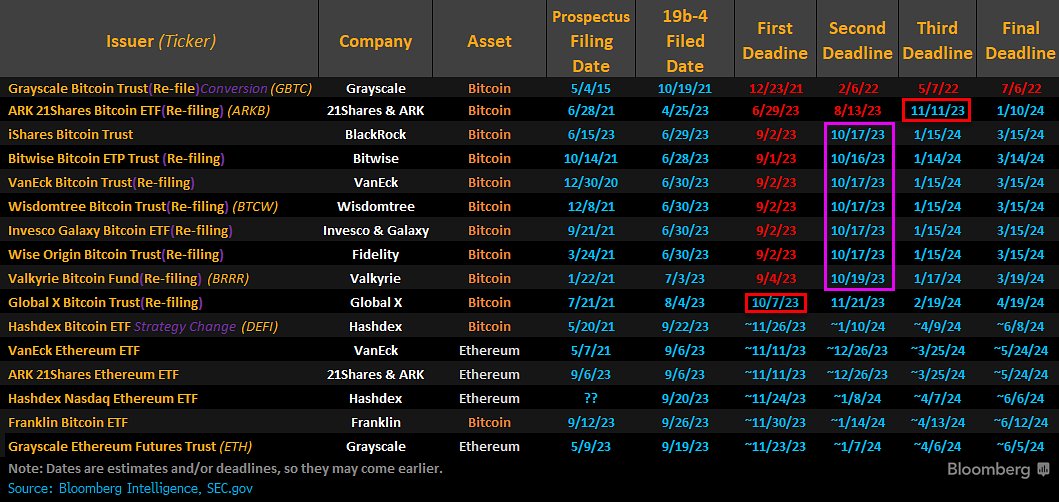Screen dimensions: 1059x502
Task: Click the ?? prospectus date for Hashdex
Action: [591, 398]
